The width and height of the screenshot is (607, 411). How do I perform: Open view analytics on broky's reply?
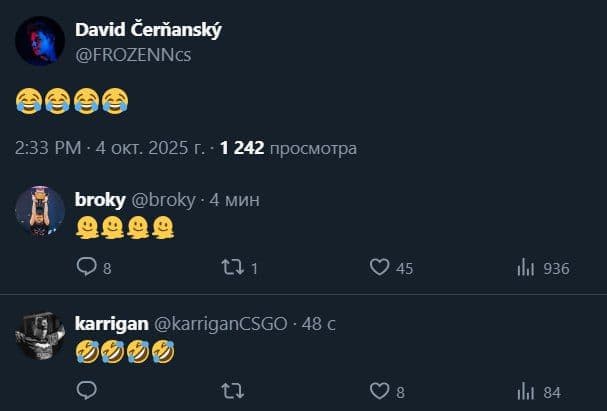[525, 267]
